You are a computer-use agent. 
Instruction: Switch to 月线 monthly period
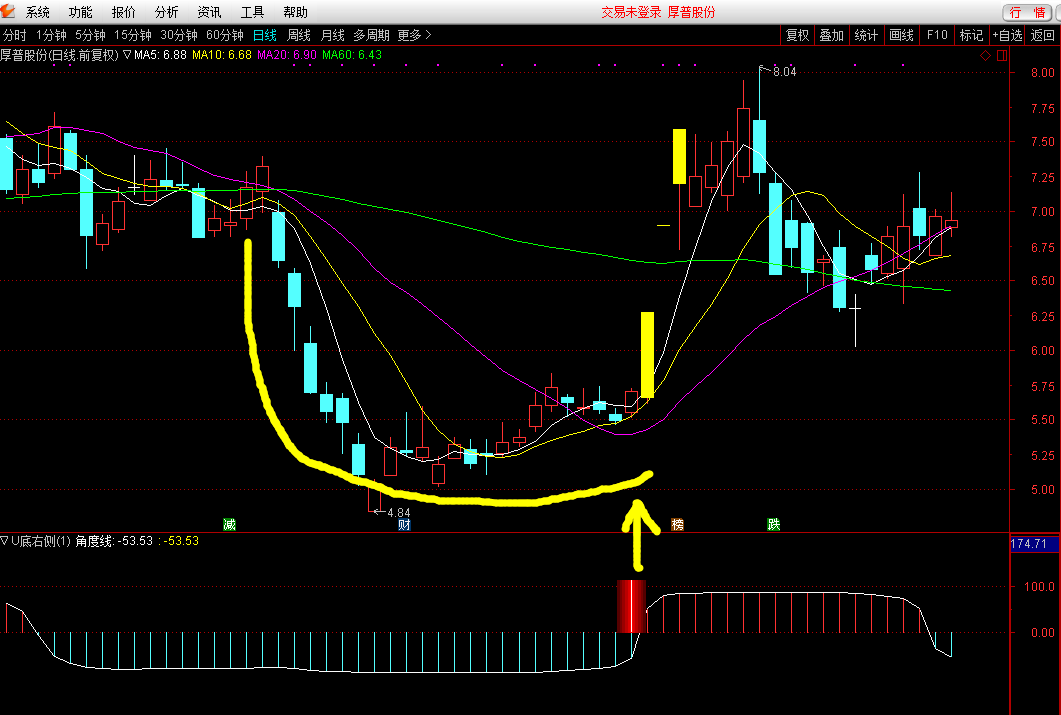click(x=332, y=35)
